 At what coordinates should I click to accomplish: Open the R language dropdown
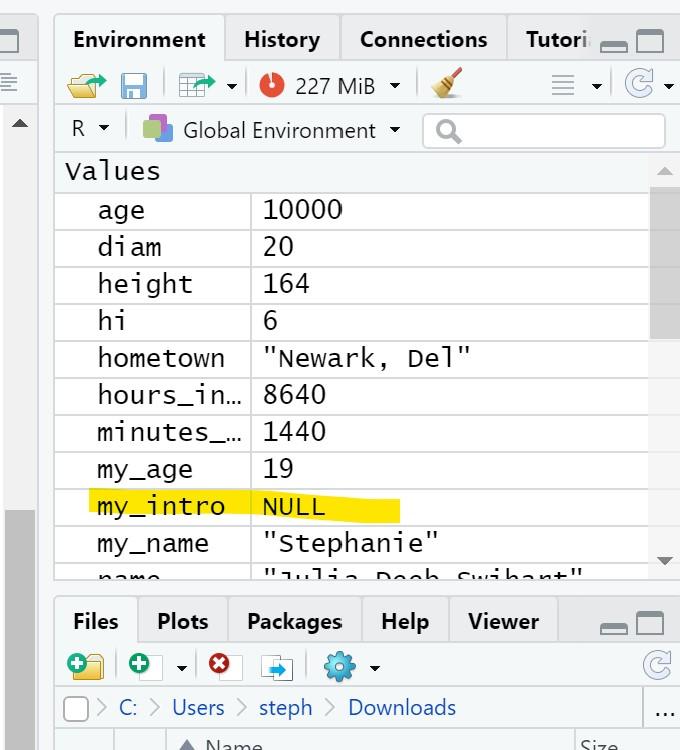point(90,128)
